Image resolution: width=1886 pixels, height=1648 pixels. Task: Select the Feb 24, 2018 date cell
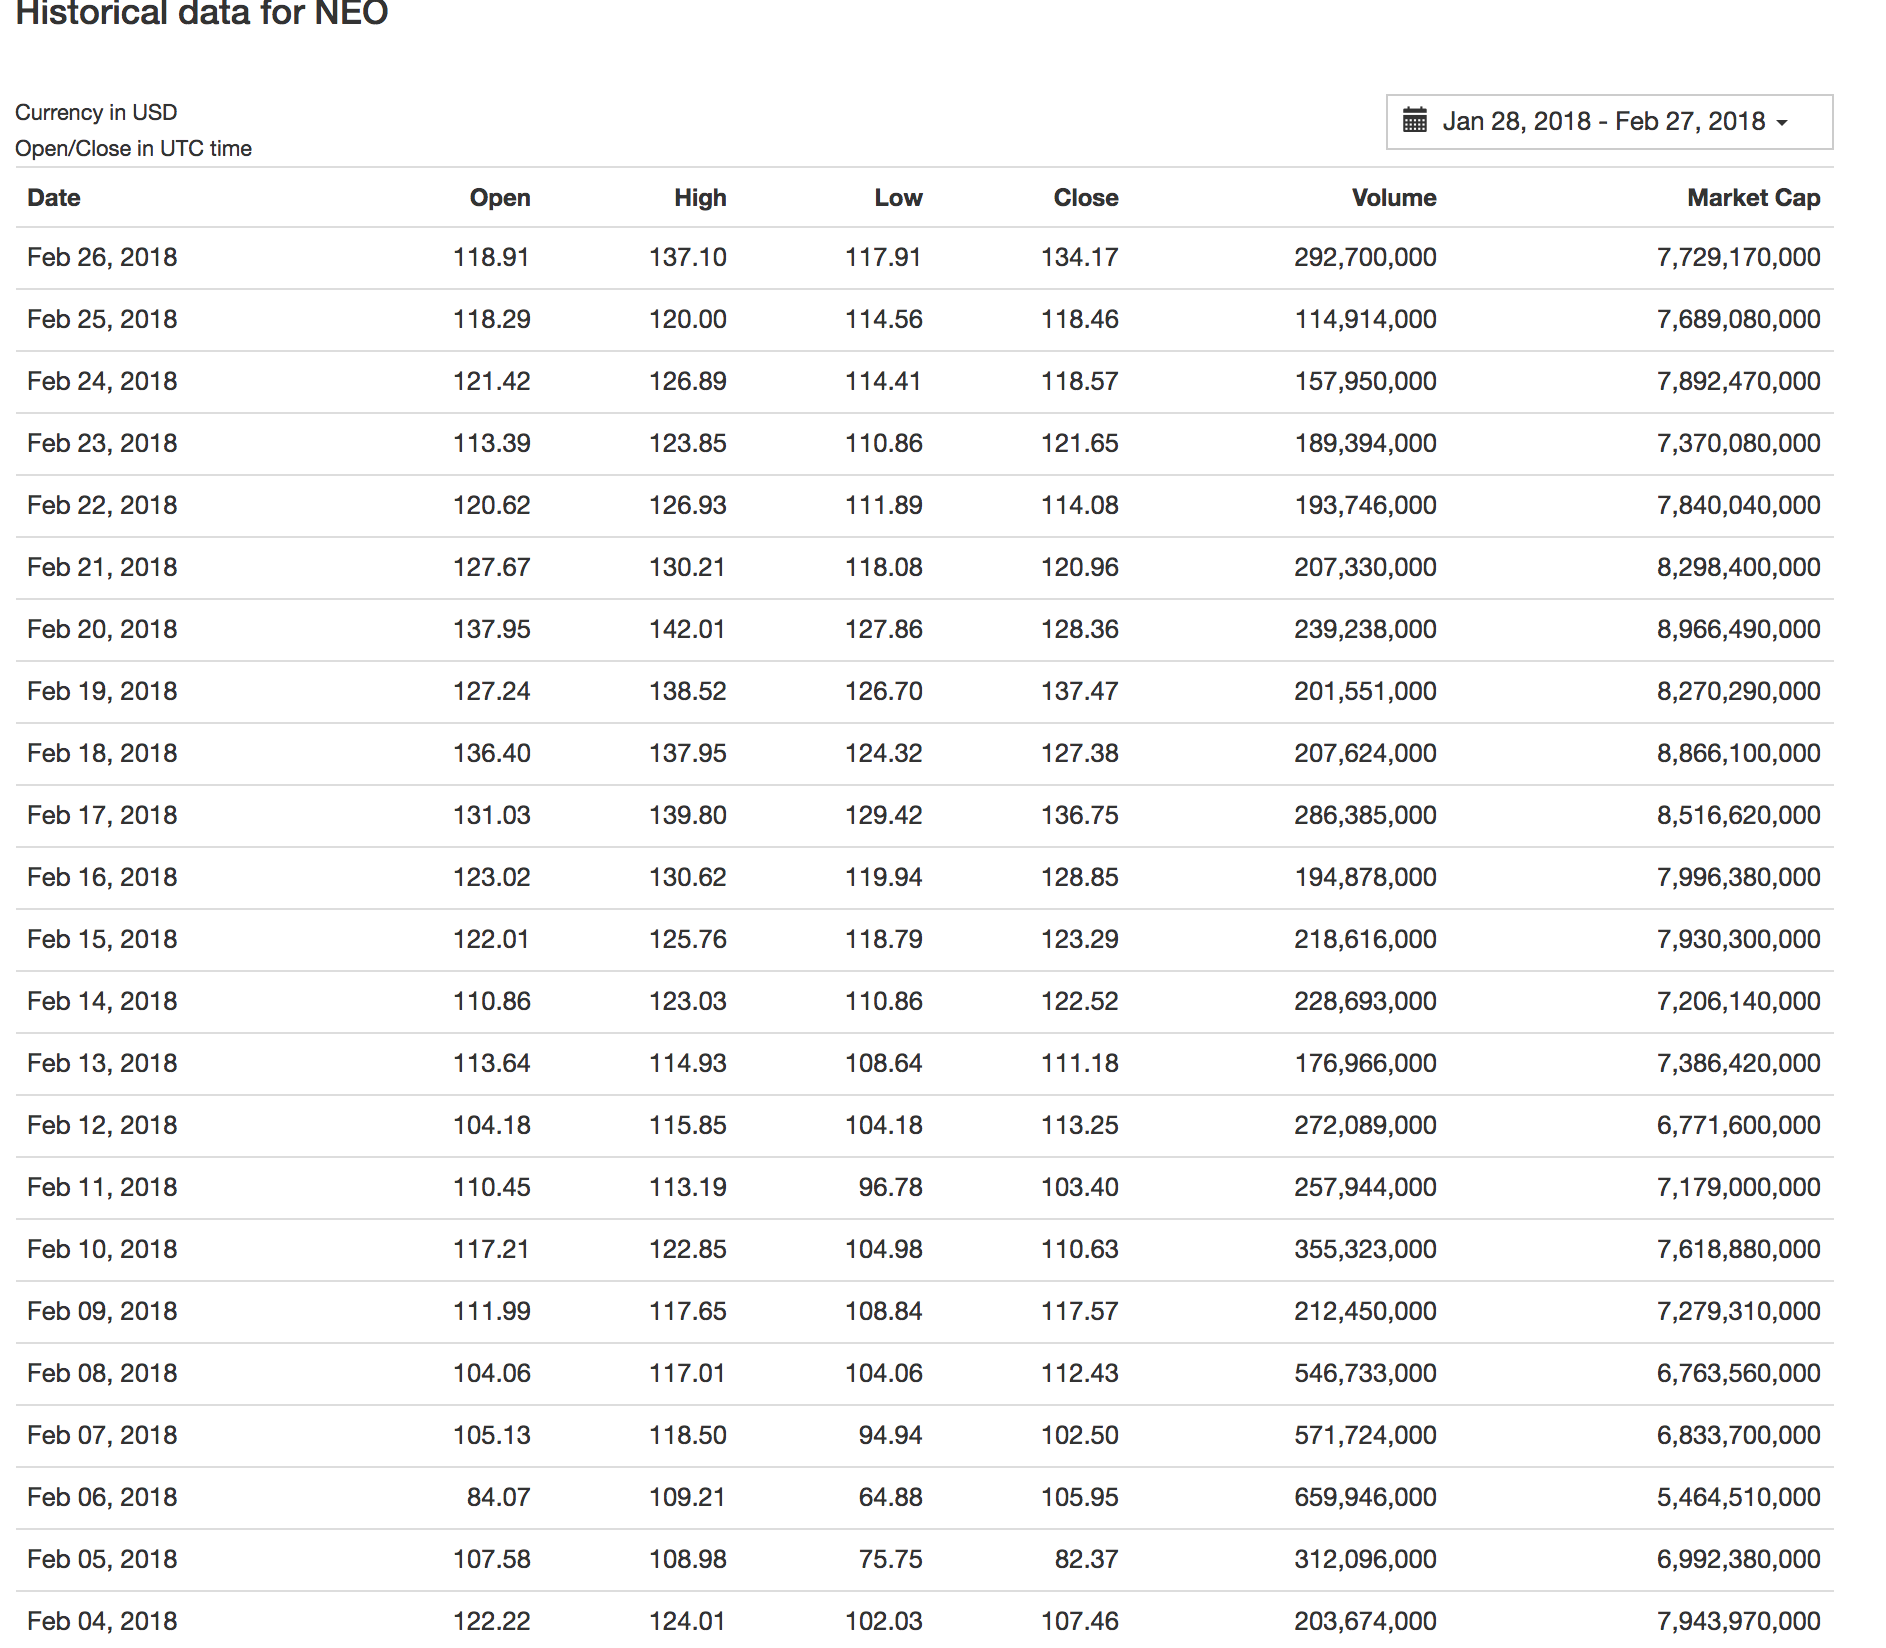[x=102, y=382]
